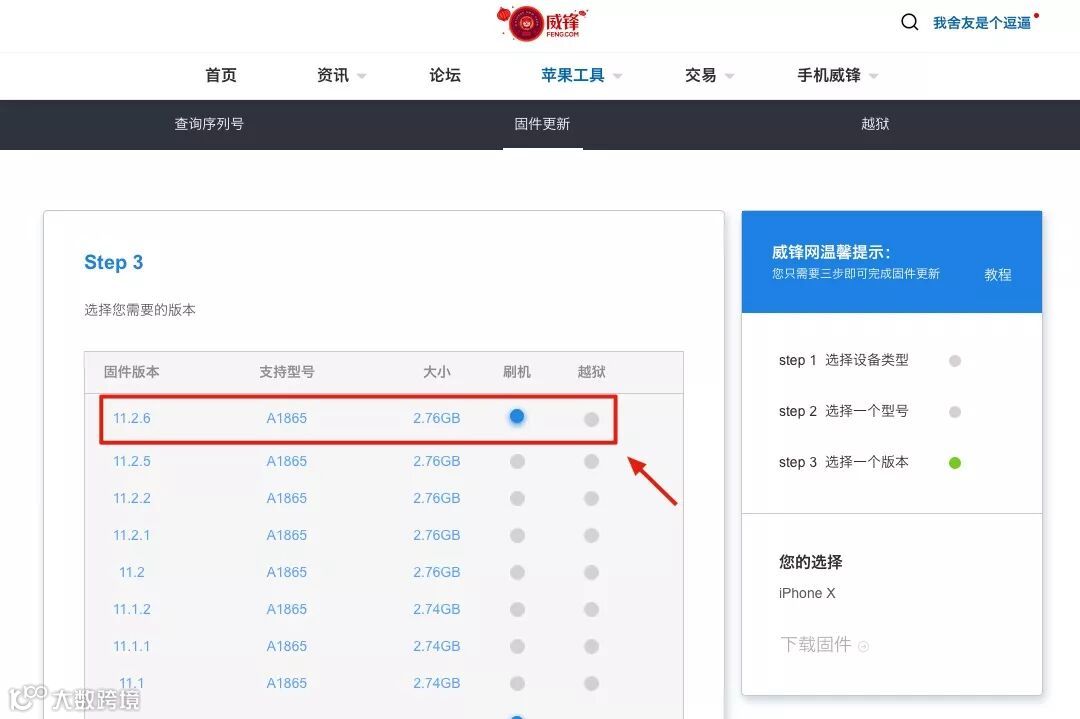This screenshot has height=719, width=1080.
Task: Click the iPhone X selection text
Action: tap(807, 593)
